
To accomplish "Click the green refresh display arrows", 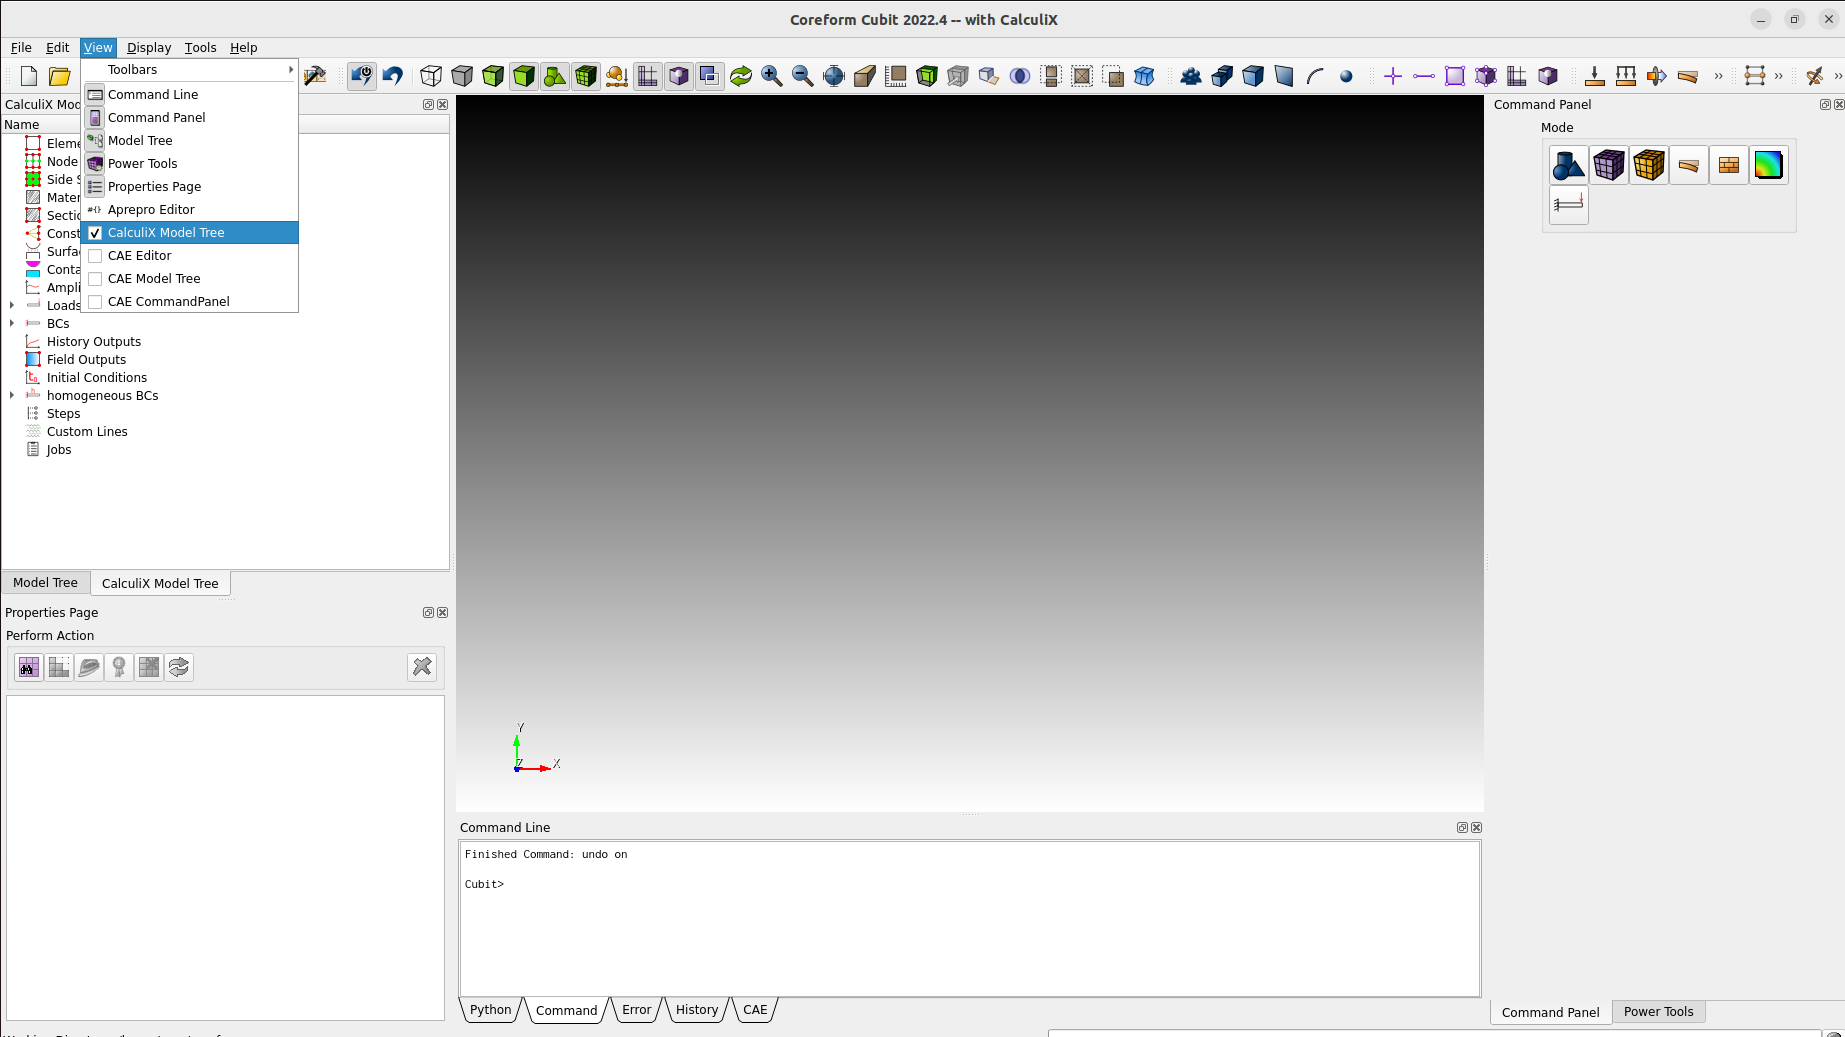I will point(740,76).
